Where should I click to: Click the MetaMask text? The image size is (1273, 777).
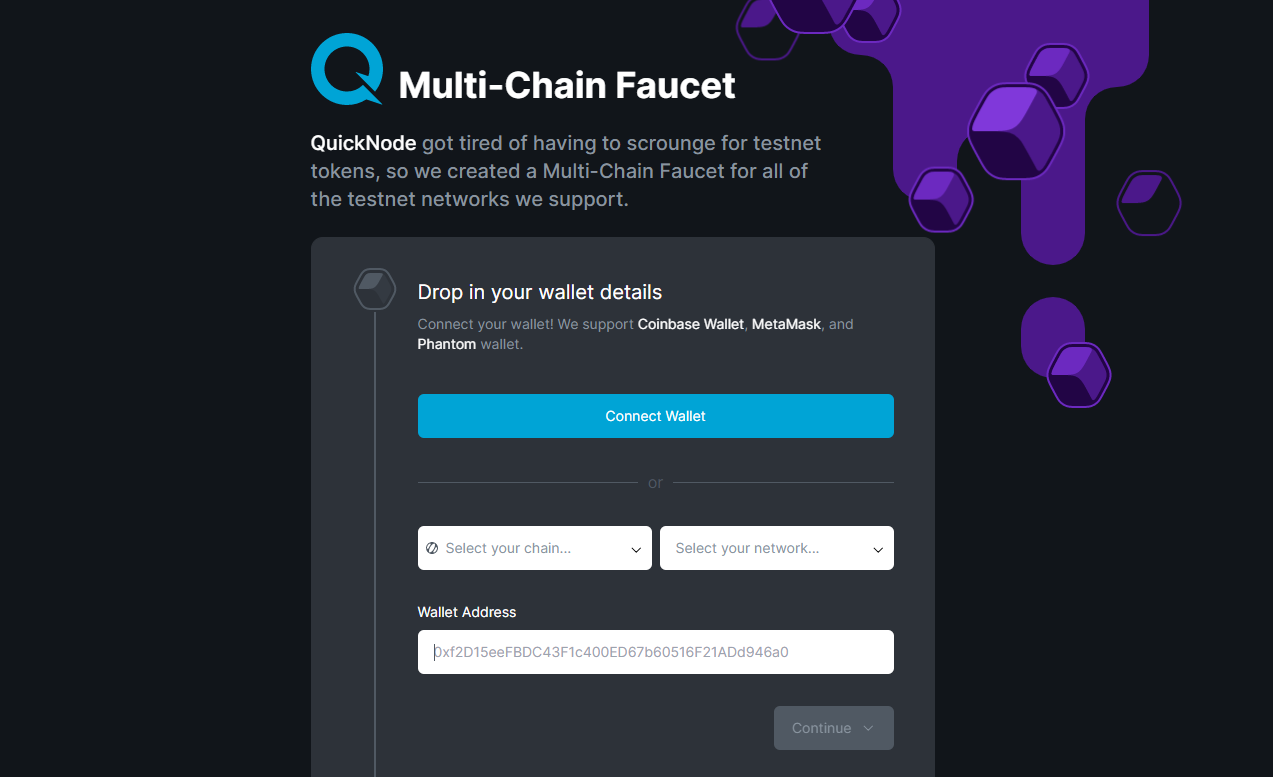[786, 324]
